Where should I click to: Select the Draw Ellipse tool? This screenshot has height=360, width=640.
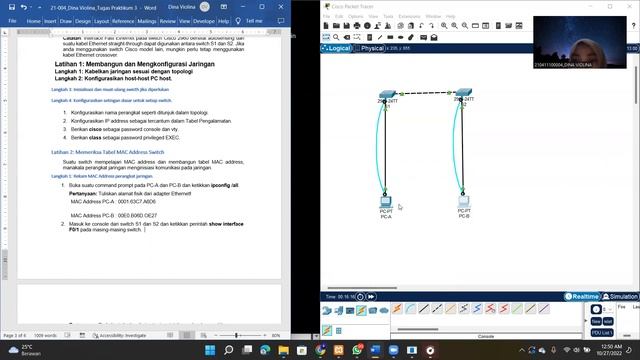(401, 38)
